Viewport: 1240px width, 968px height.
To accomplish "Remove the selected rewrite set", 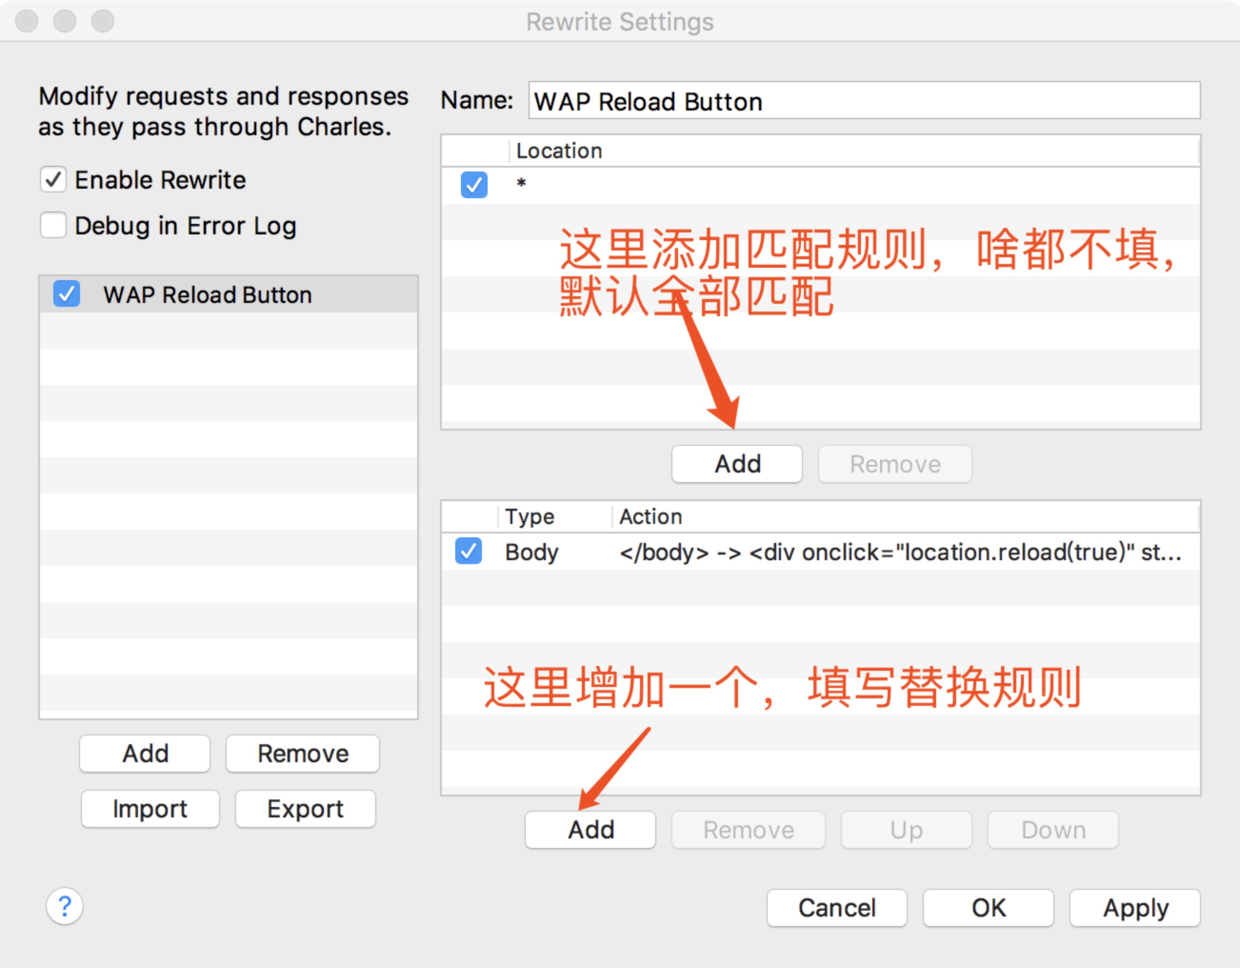I will [x=303, y=754].
